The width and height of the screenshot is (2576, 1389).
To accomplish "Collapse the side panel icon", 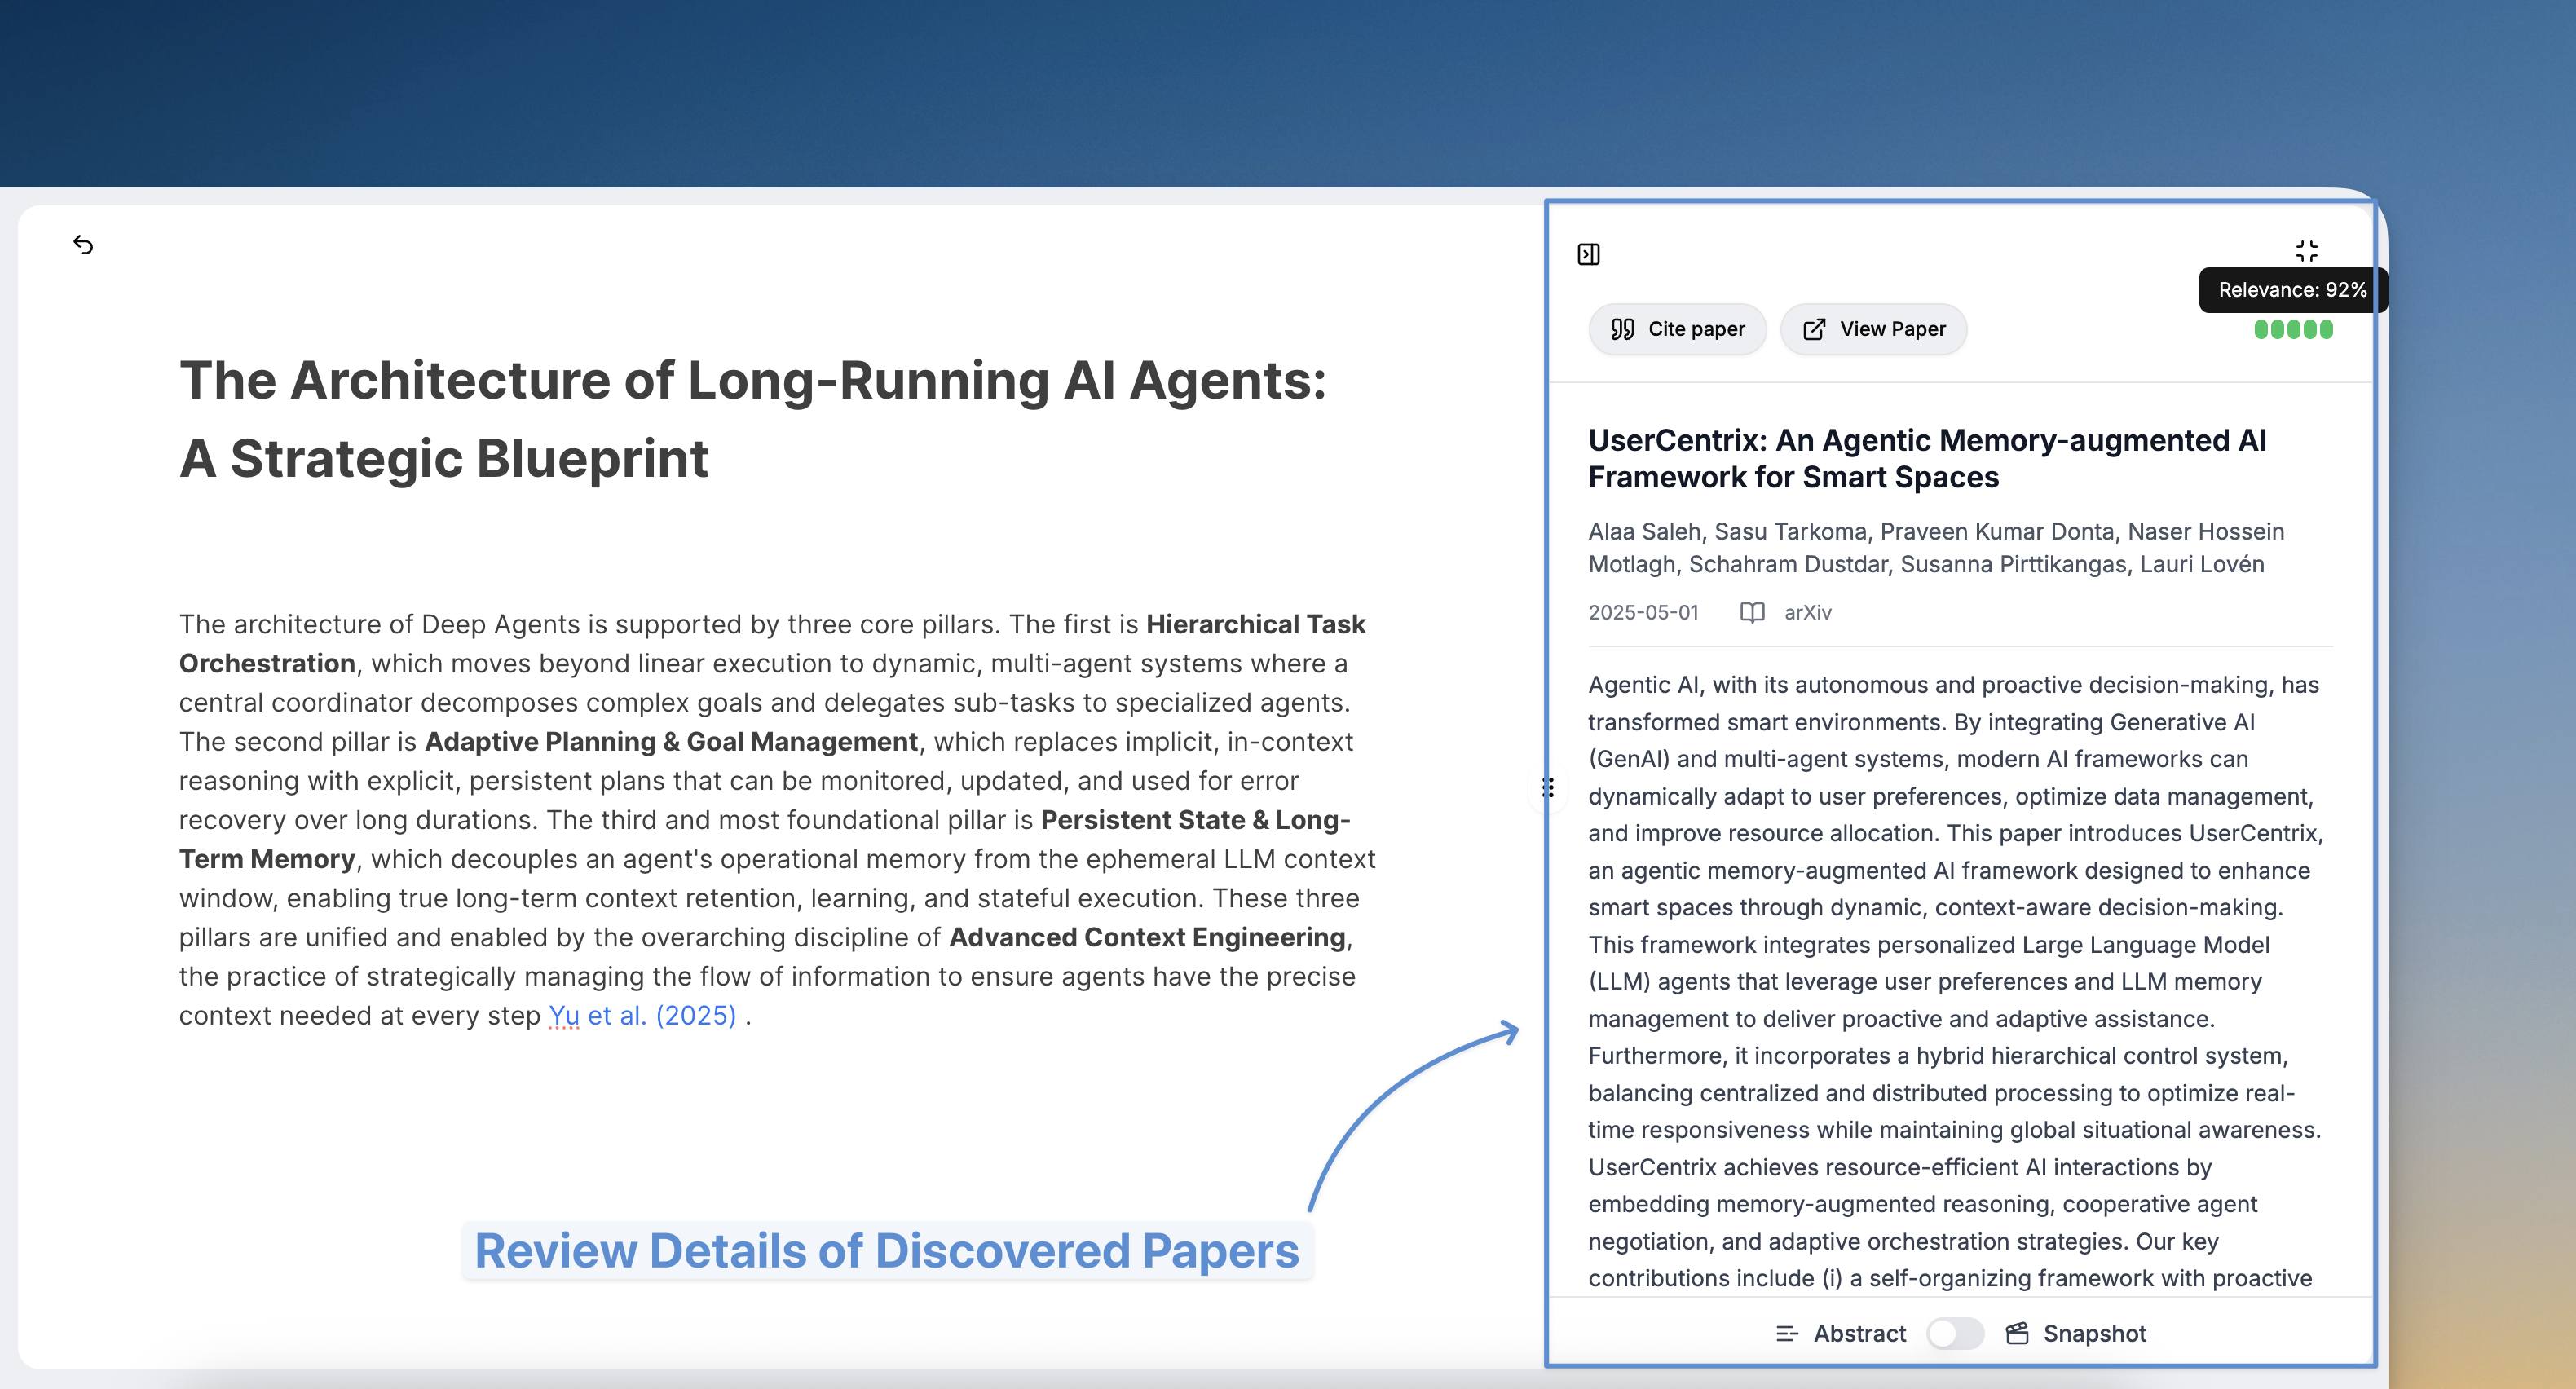I will tap(1588, 255).
